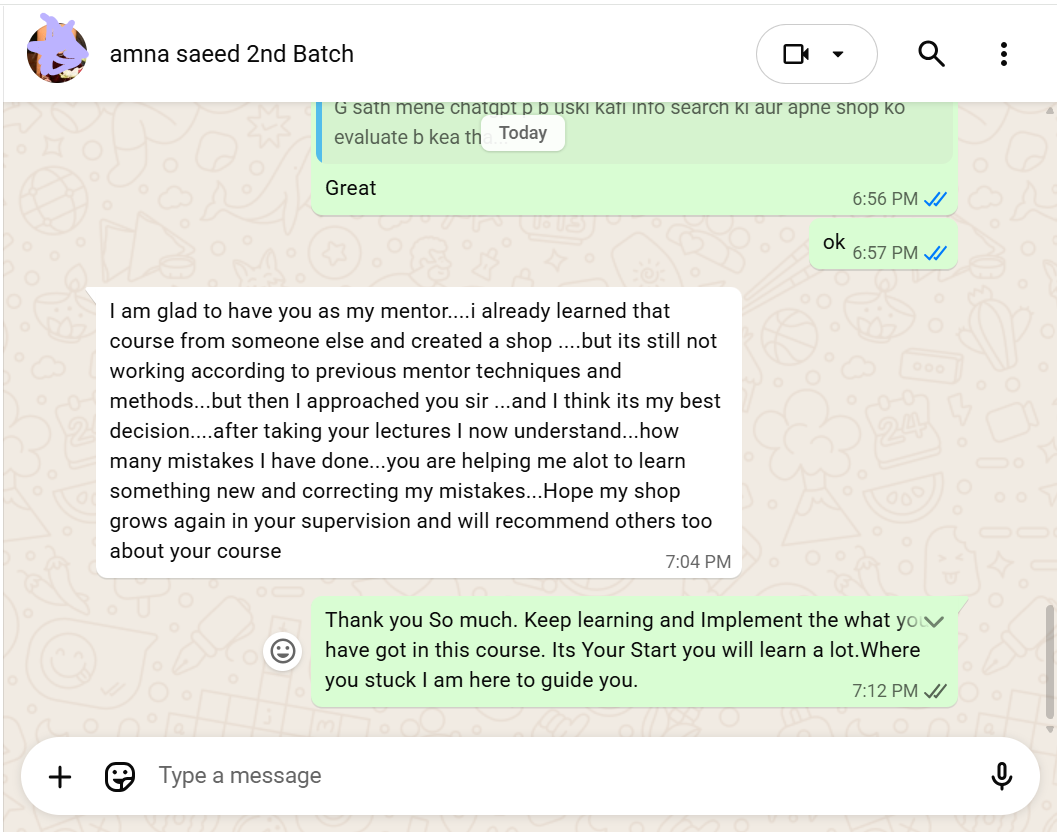The height and width of the screenshot is (832, 1057).
Task: React with the emoji smiley icon
Action: (x=283, y=652)
